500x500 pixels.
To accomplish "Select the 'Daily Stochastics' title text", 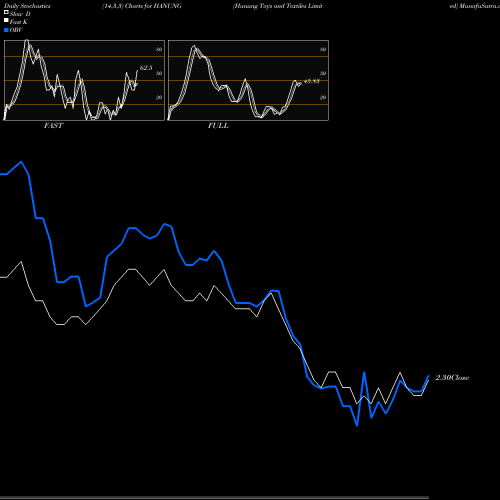I will point(27,6).
